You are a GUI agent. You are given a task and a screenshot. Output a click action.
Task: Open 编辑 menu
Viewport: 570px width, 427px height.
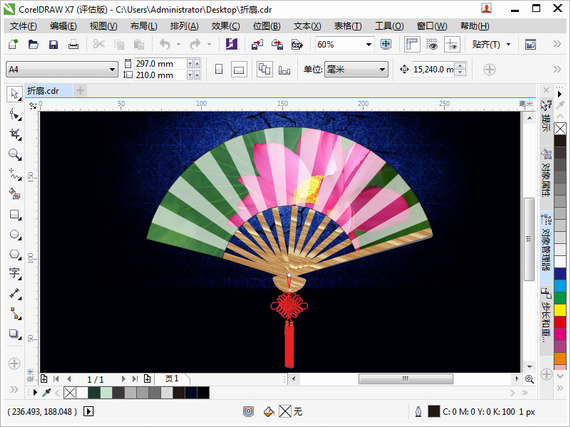coord(63,26)
